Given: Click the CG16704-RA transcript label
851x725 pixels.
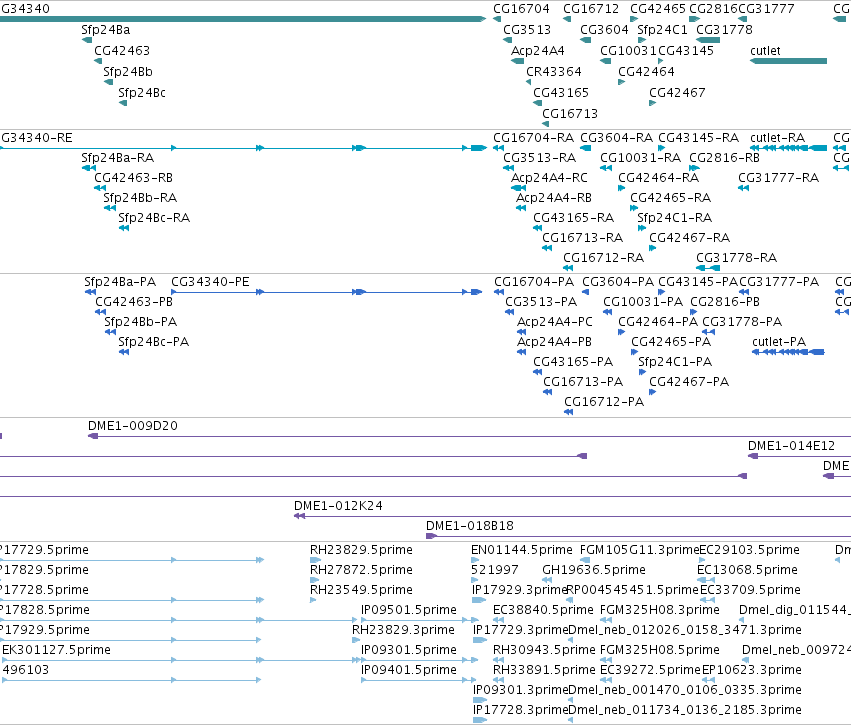Looking at the screenshot, I should pos(534,138).
